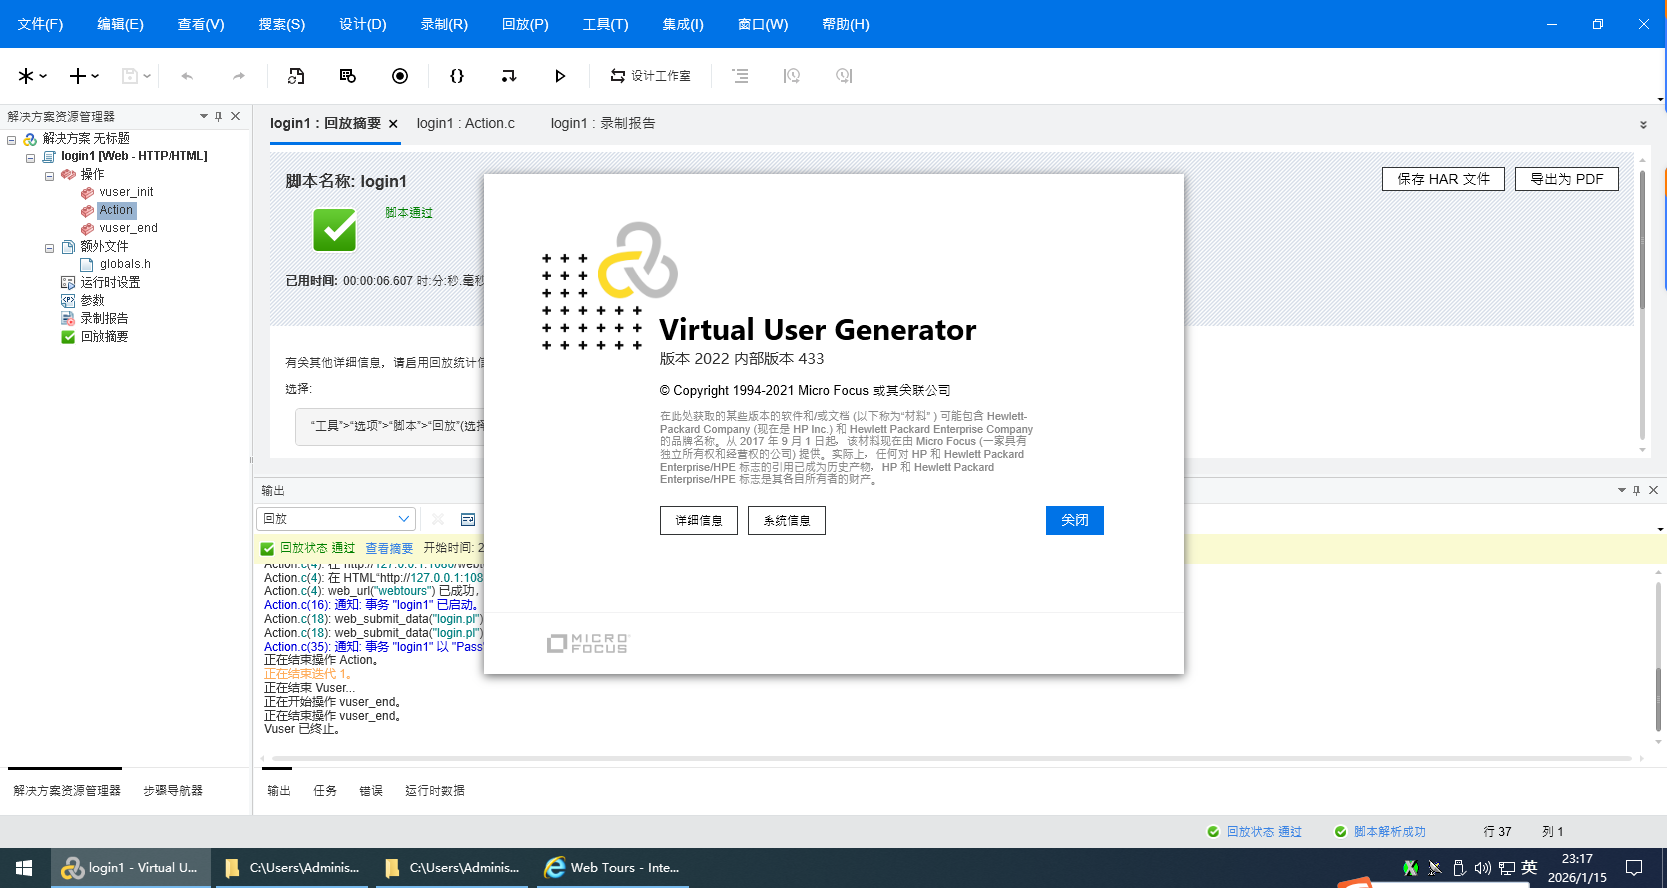Collapse the 额外文件 (Extra Files) tree node

pyautogui.click(x=49, y=247)
